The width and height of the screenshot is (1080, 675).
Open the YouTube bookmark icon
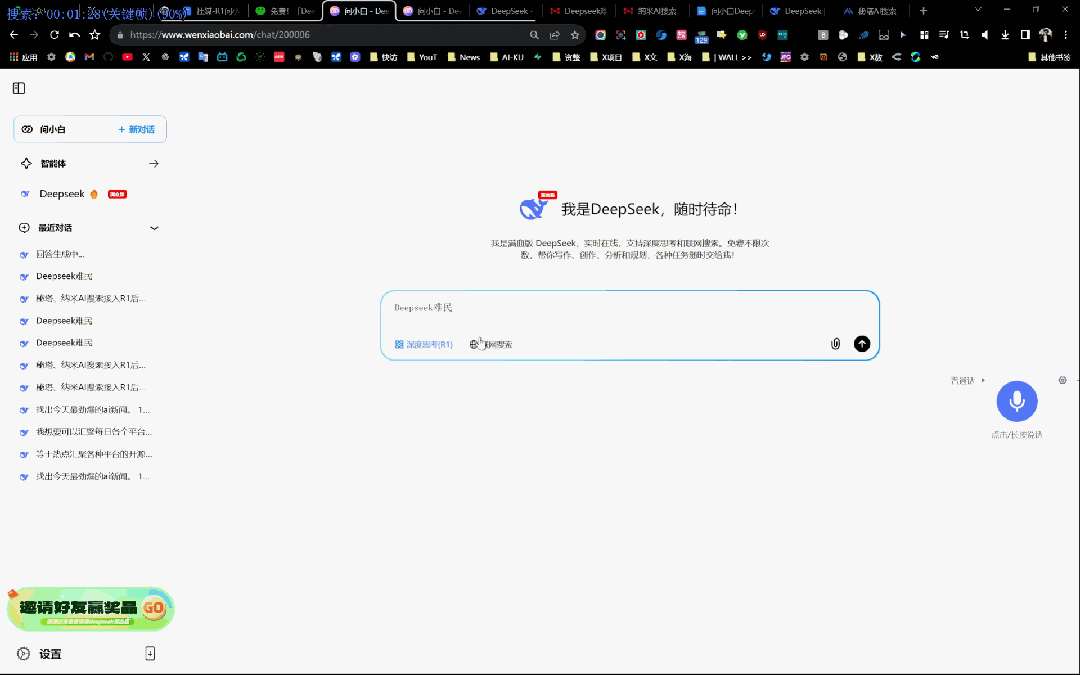pyautogui.click(x=127, y=57)
